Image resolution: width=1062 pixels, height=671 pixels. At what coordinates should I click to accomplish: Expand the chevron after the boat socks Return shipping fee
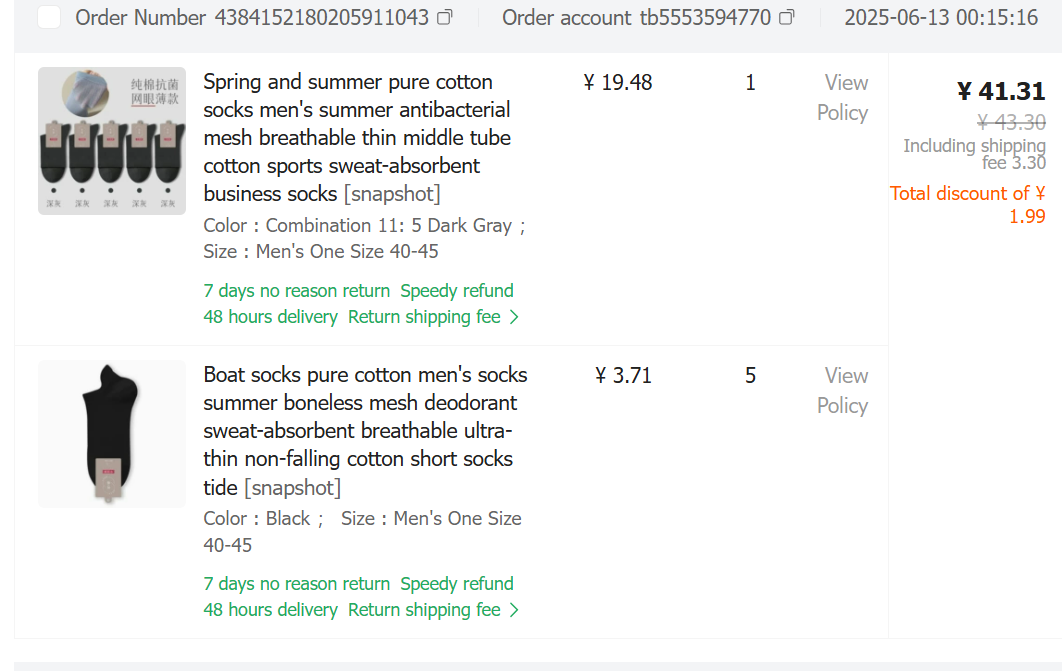pos(514,610)
